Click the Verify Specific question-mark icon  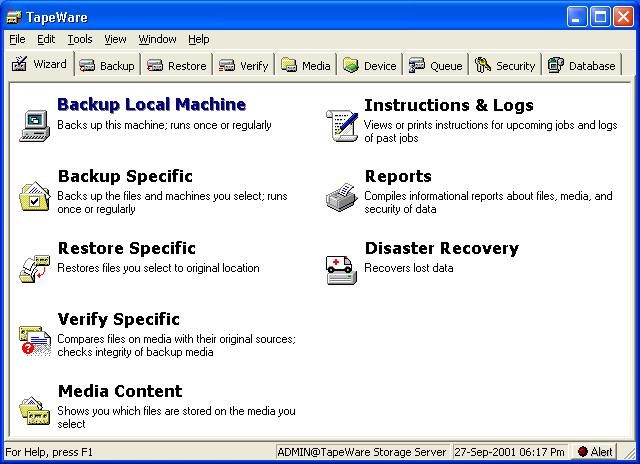[x=35, y=340]
